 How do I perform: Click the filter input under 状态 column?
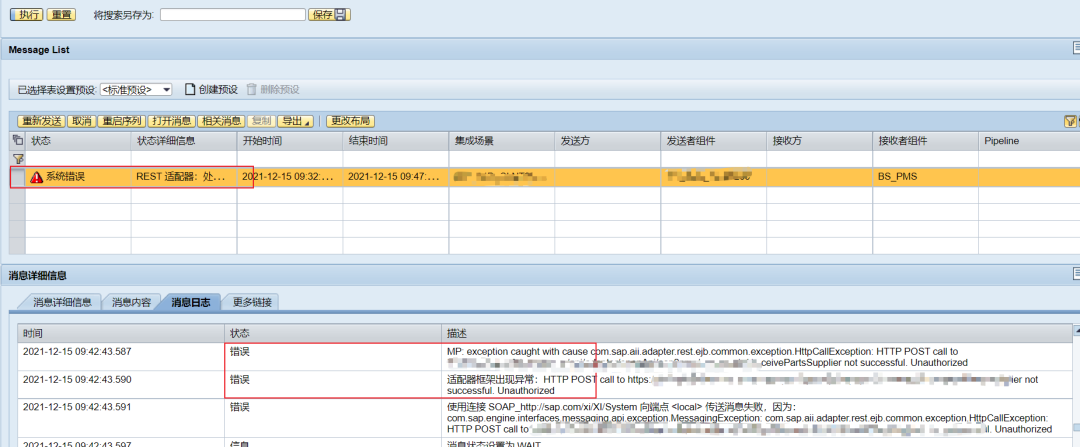point(78,158)
